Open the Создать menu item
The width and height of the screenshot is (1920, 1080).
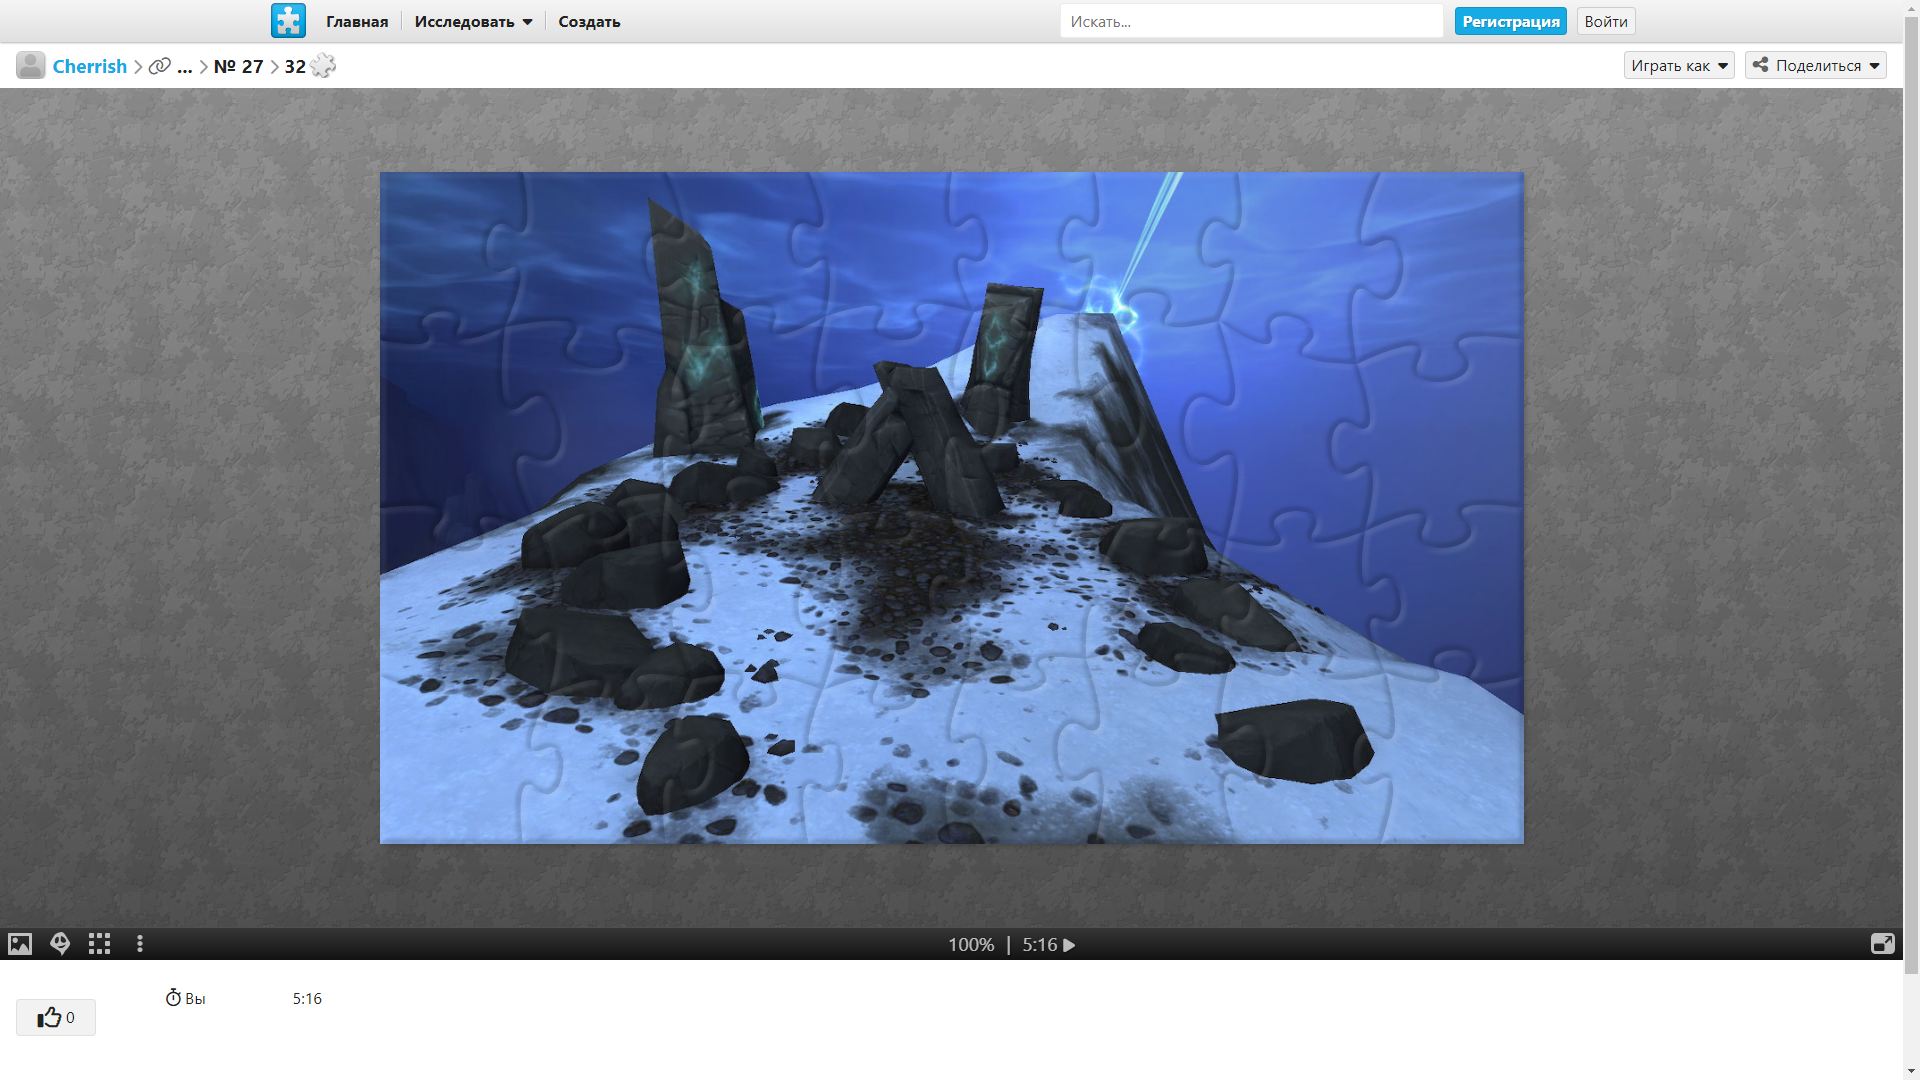(x=589, y=22)
